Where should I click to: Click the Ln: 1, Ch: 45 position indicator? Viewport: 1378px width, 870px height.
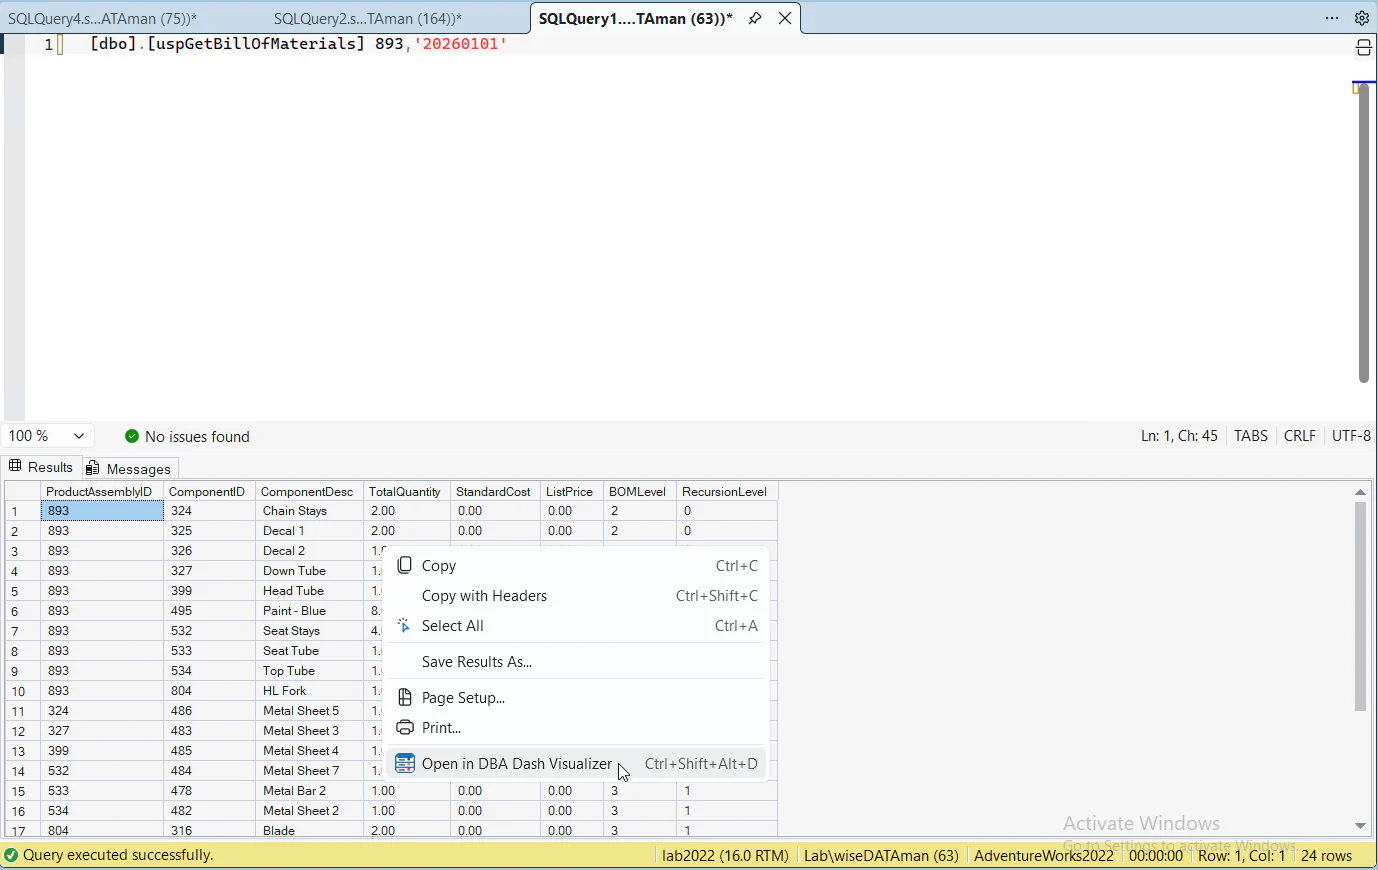click(1180, 436)
